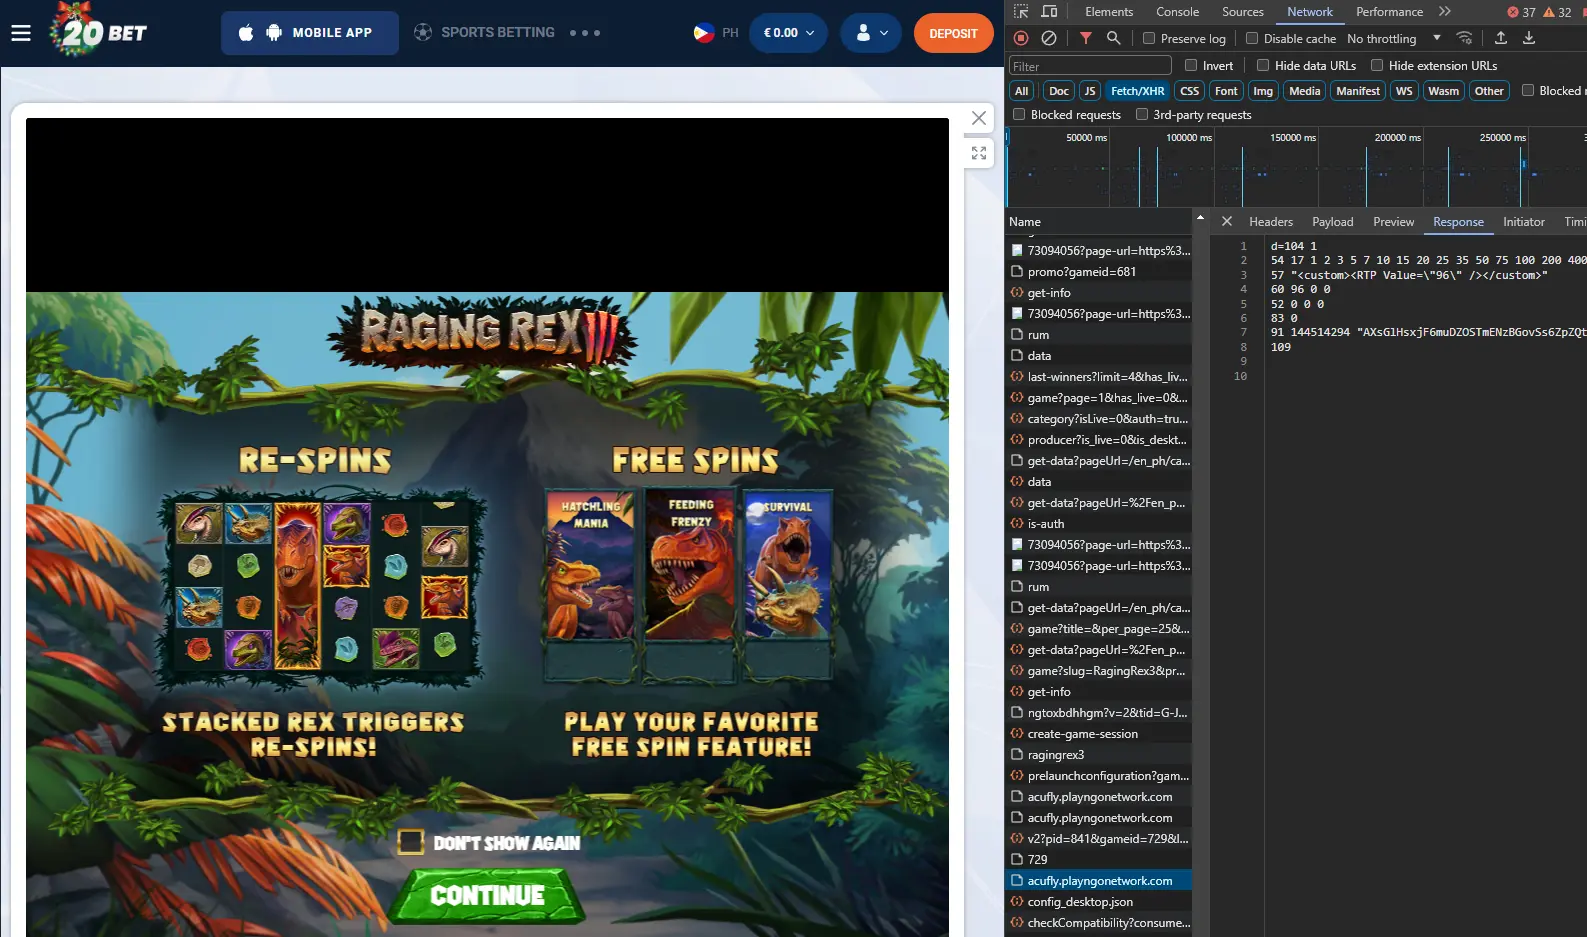Enable Disable cache checkbox
The height and width of the screenshot is (937, 1587).
(x=1252, y=38)
